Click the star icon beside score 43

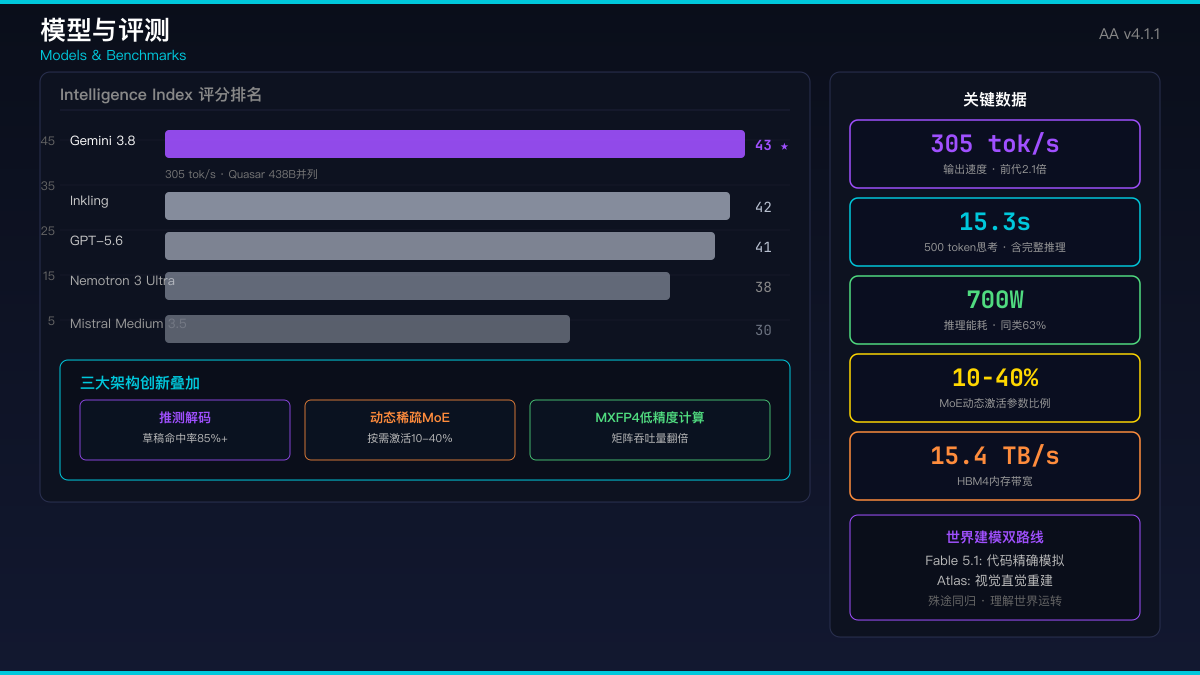click(x=784, y=146)
